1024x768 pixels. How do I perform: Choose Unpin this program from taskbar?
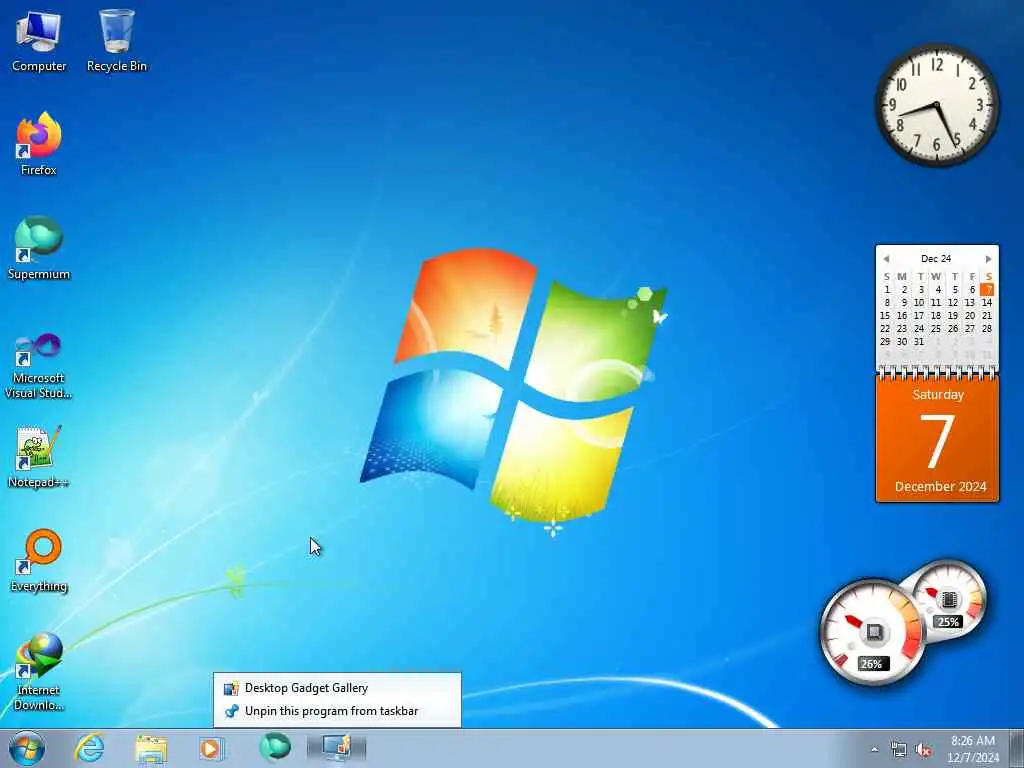pyautogui.click(x=337, y=711)
